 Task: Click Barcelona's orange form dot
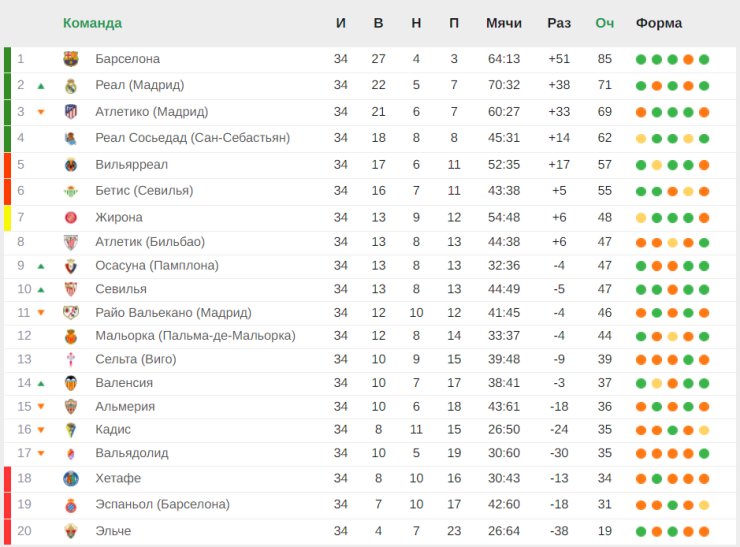coord(688,59)
